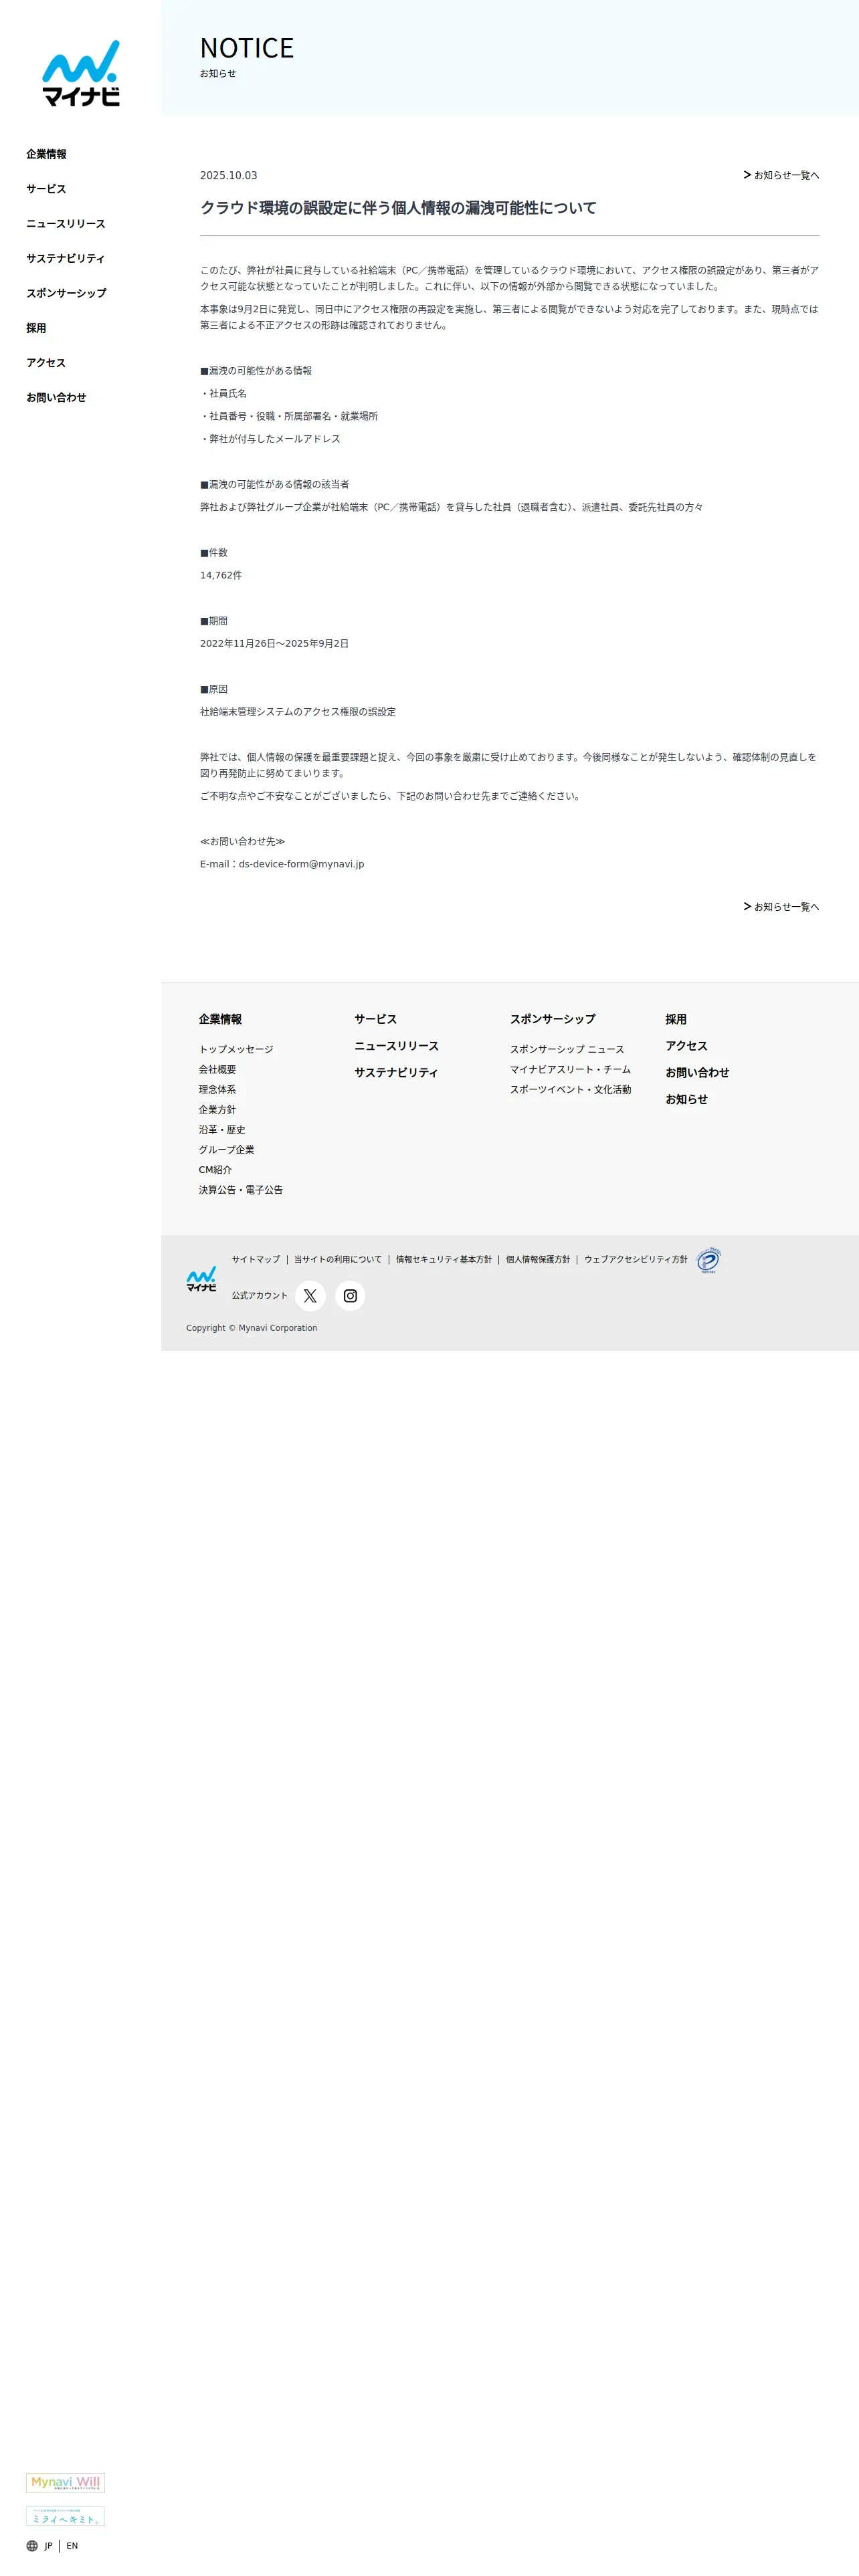Open サステナビリティ in sidebar menu

coord(66,258)
